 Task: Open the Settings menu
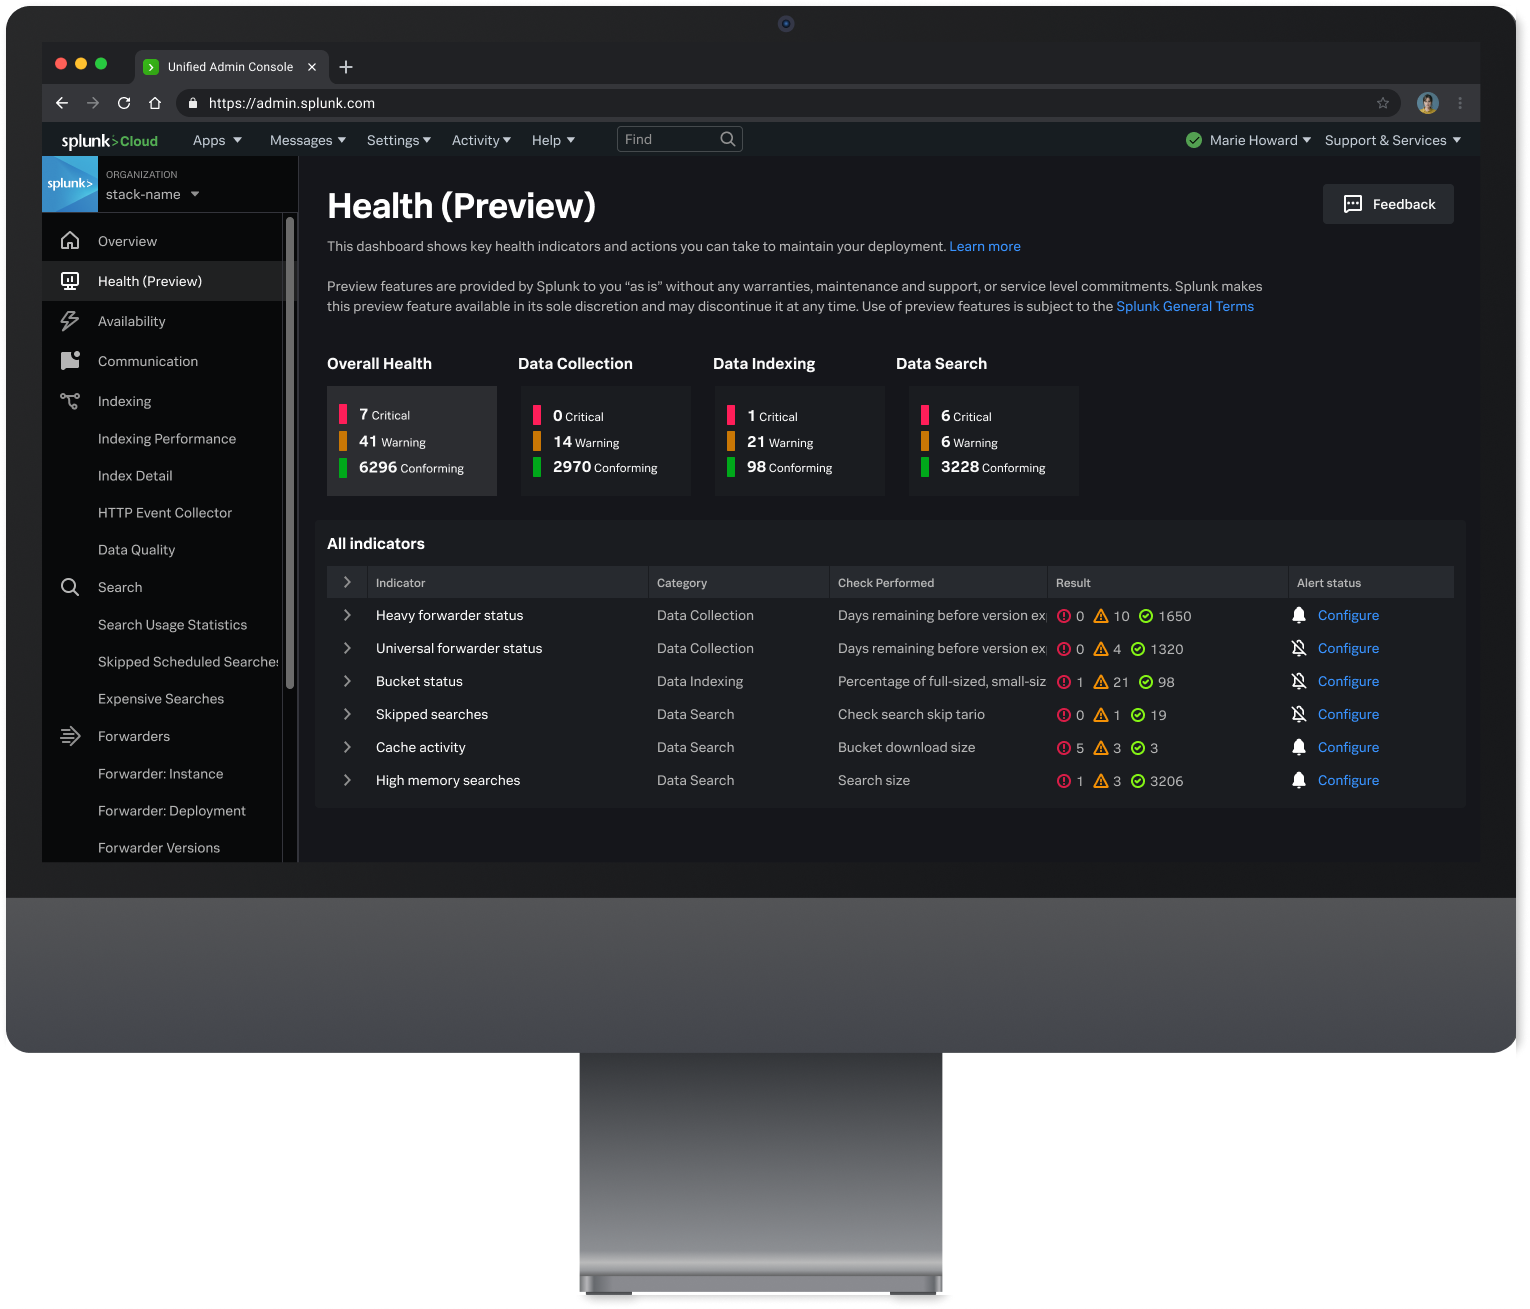[399, 140]
